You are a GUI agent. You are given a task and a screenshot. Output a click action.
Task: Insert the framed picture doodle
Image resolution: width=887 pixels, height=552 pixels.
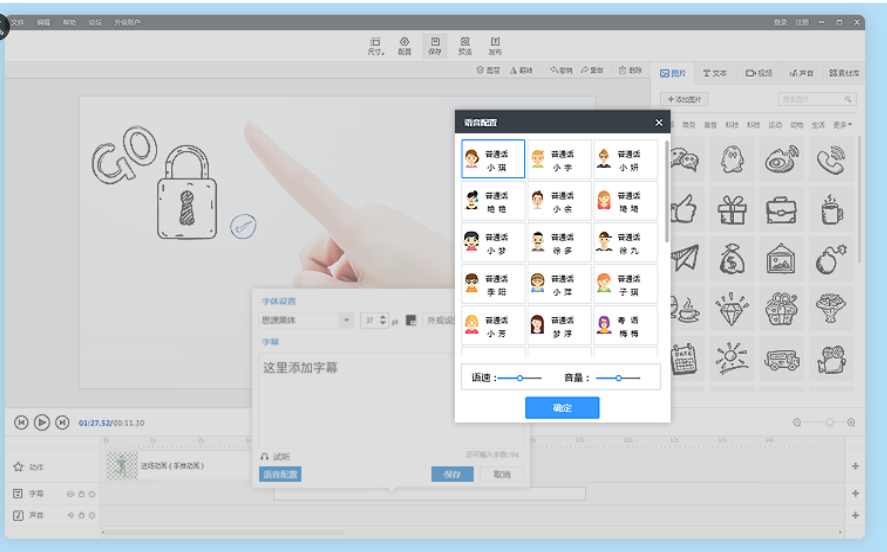pos(781,259)
